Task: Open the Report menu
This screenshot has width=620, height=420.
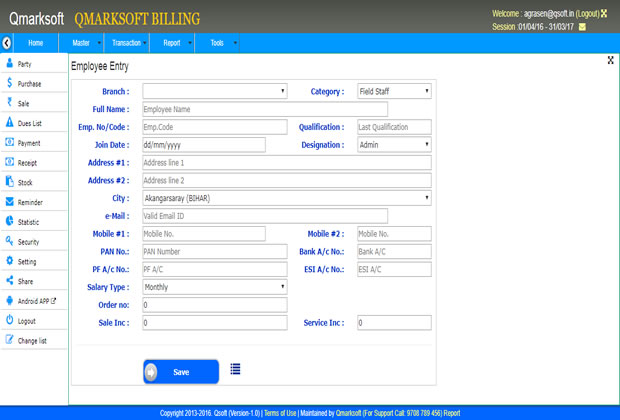Action: click(x=177, y=43)
